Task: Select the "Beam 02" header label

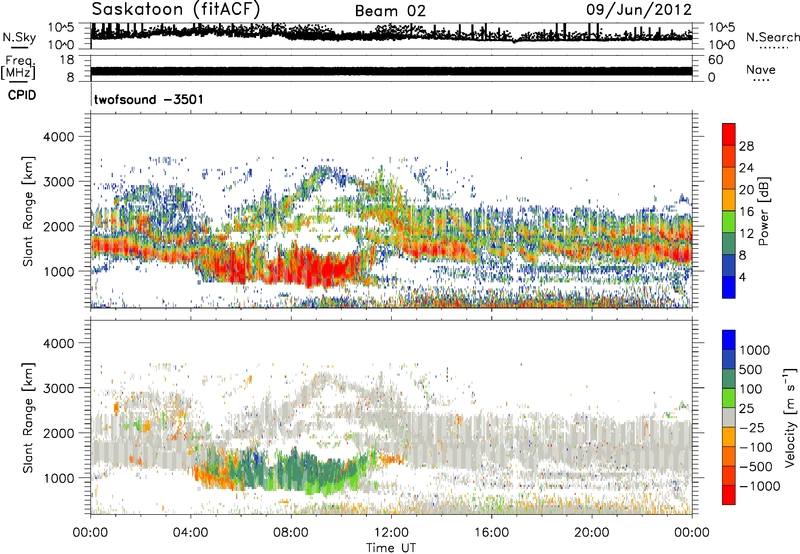Action: pyautogui.click(x=390, y=11)
